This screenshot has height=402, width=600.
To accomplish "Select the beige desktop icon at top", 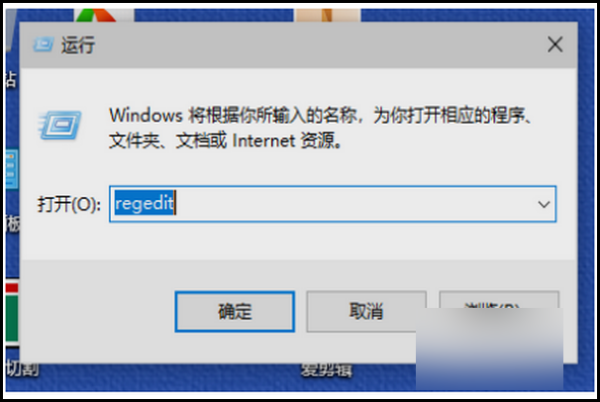I will coord(327,15).
